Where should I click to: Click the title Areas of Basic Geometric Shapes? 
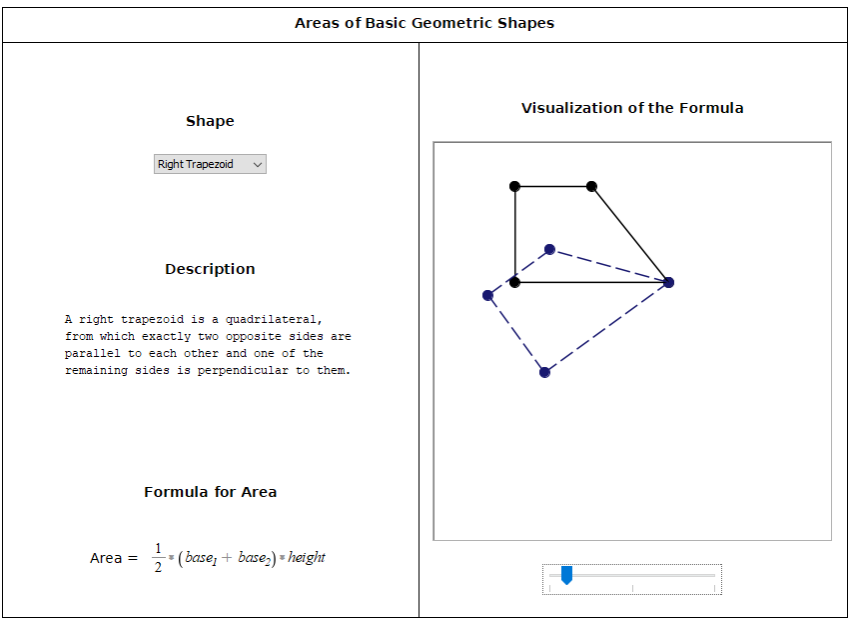[x=424, y=23]
